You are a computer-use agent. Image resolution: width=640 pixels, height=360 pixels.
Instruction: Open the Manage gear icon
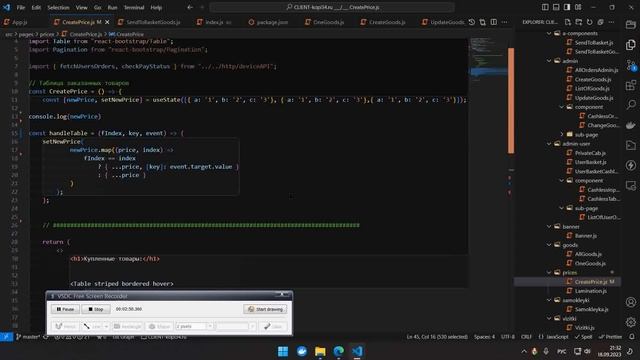point(631,322)
